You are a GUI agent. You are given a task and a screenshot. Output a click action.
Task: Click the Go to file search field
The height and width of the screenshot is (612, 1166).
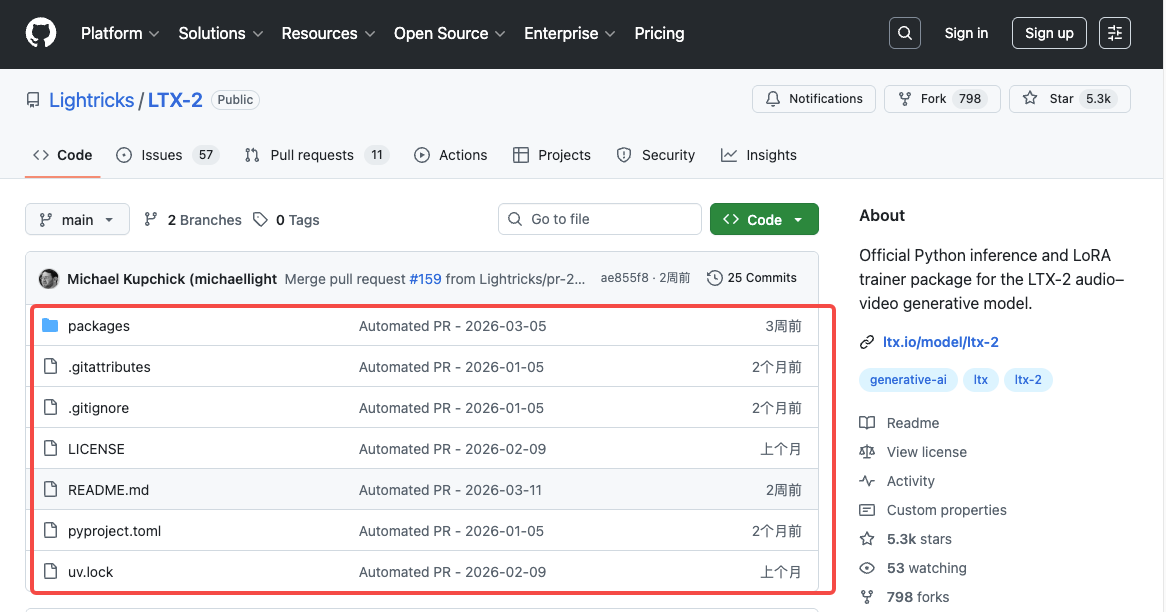tap(599, 219)
